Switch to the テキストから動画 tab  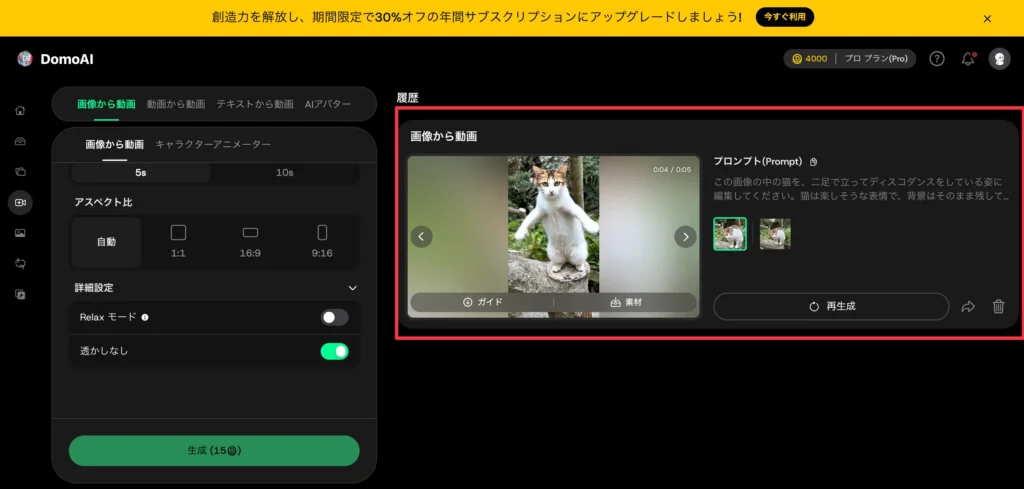(x=255, y=104)
